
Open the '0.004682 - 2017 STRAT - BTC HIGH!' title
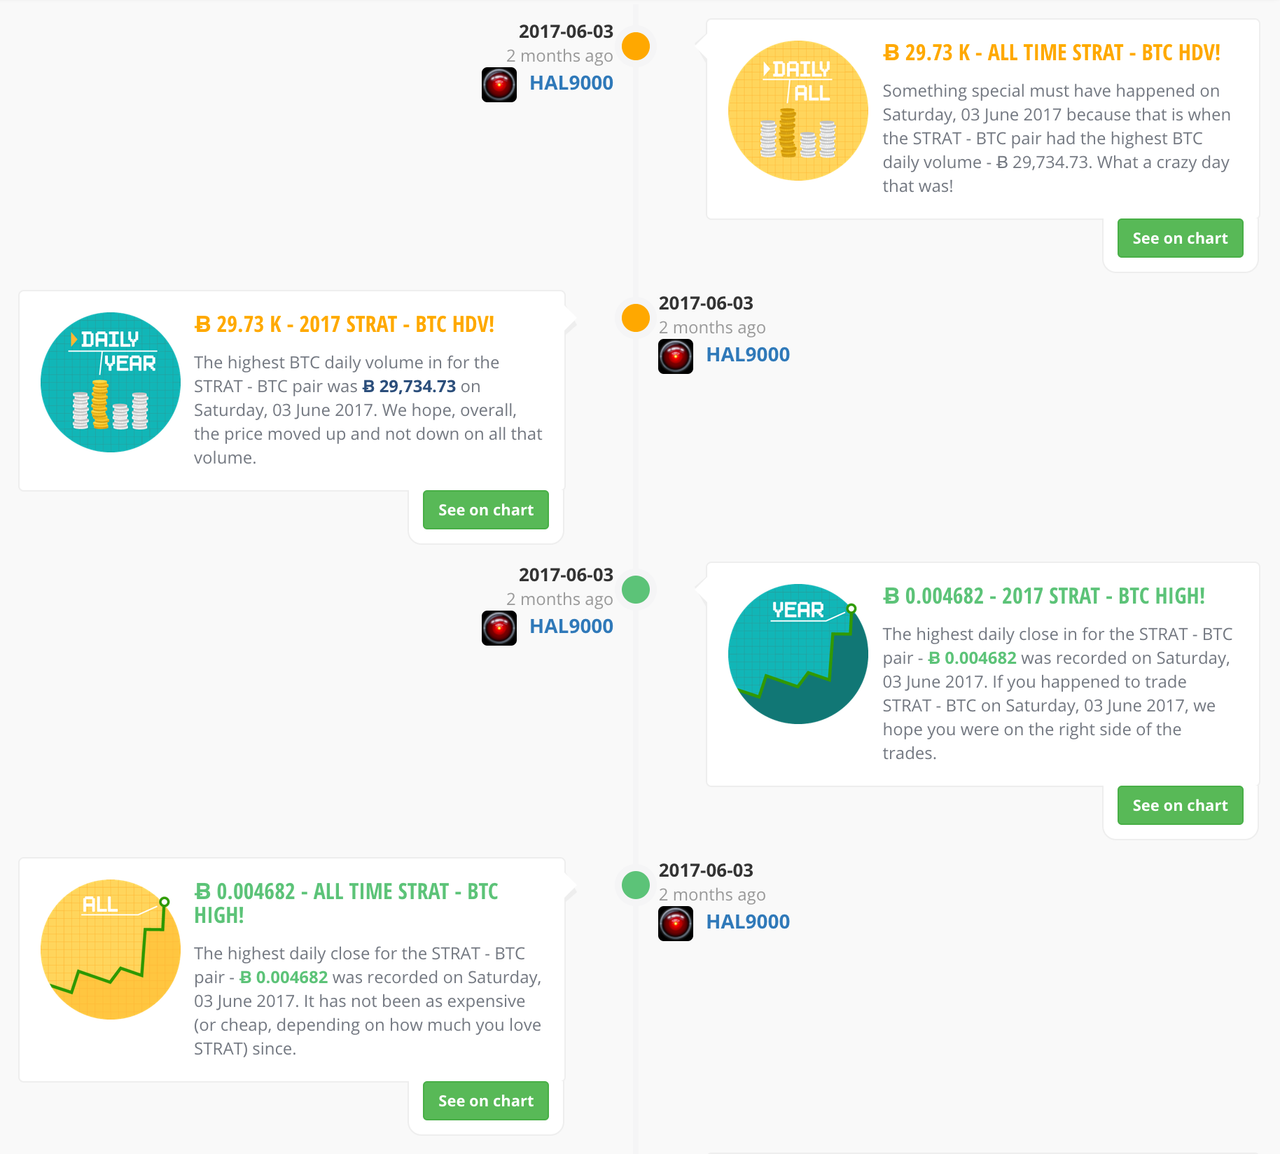(1044, 596)
